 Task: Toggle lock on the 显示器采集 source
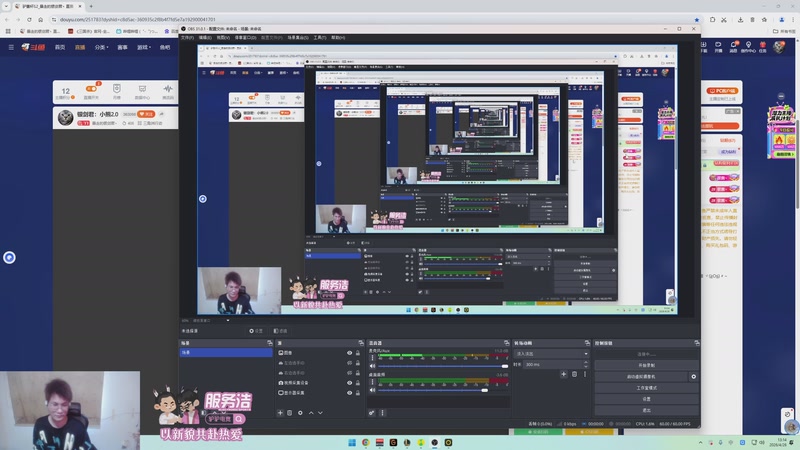point(358,393)
